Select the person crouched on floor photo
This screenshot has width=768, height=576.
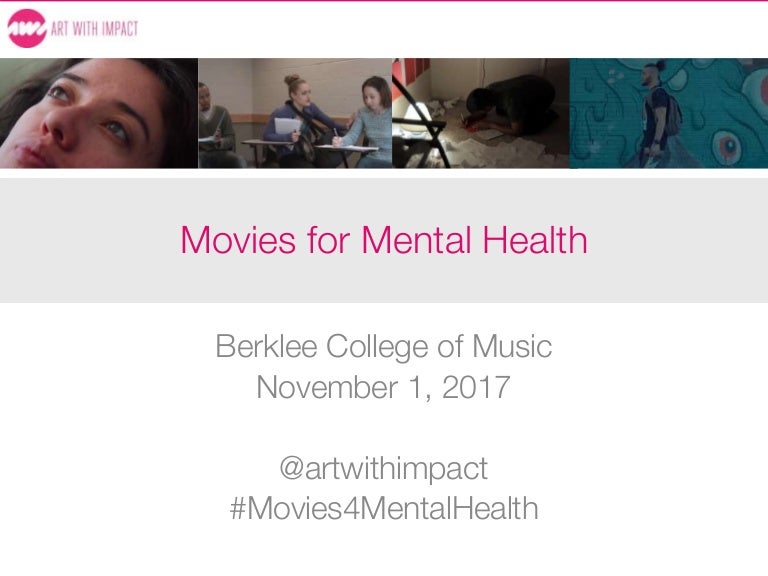point(481,113)
